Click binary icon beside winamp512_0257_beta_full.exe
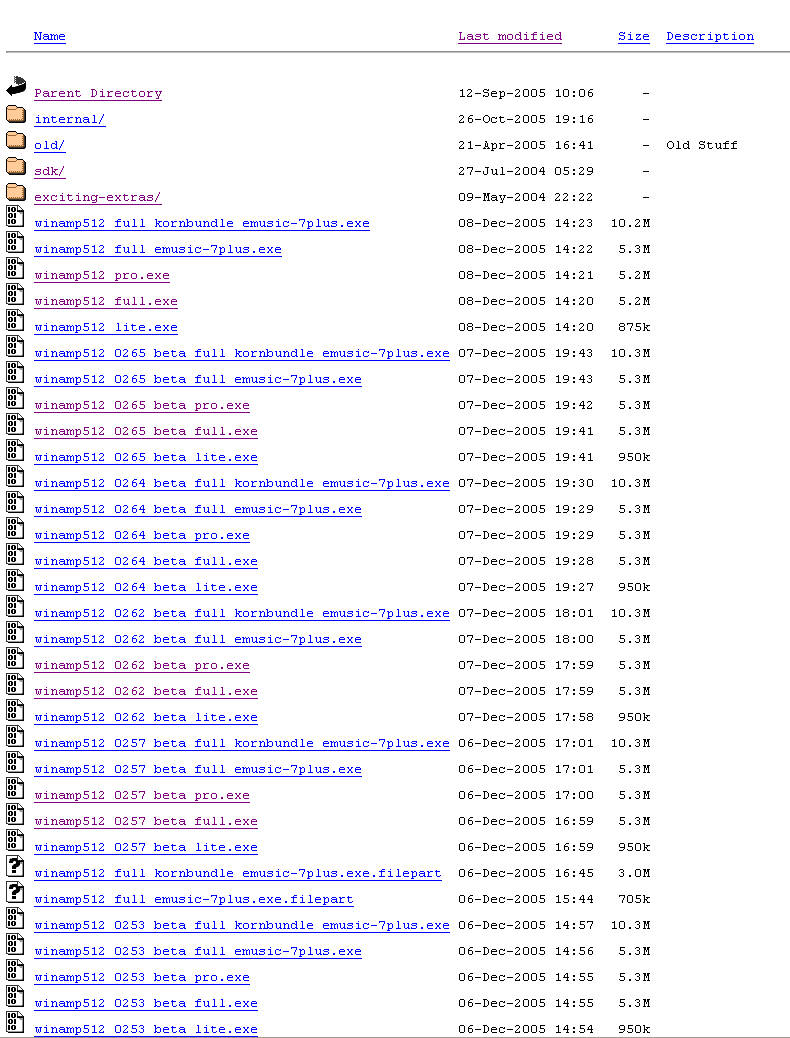Screen dimensions: 790x1038 [15, 815]
